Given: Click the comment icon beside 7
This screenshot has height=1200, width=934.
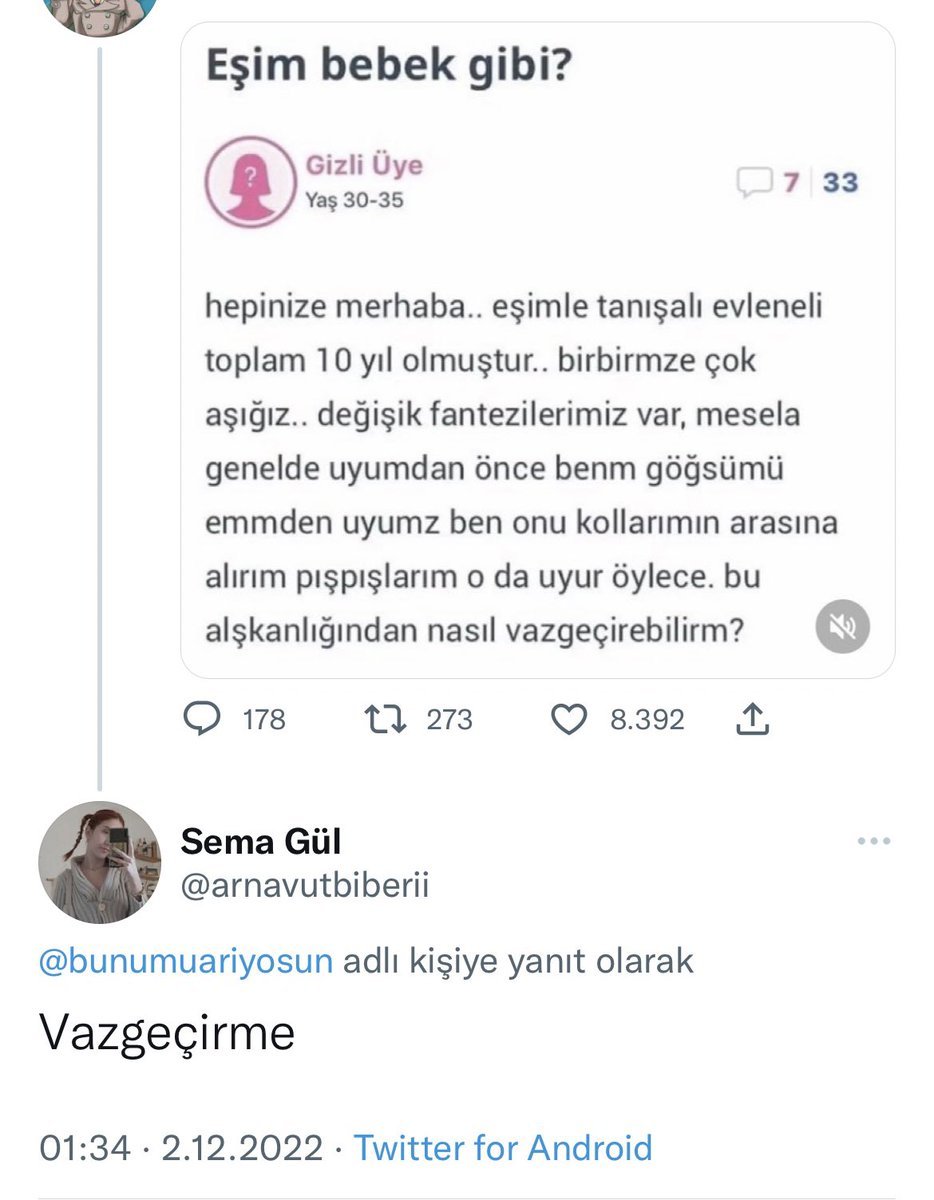Looking at the screenshot, I should point(755,182).
